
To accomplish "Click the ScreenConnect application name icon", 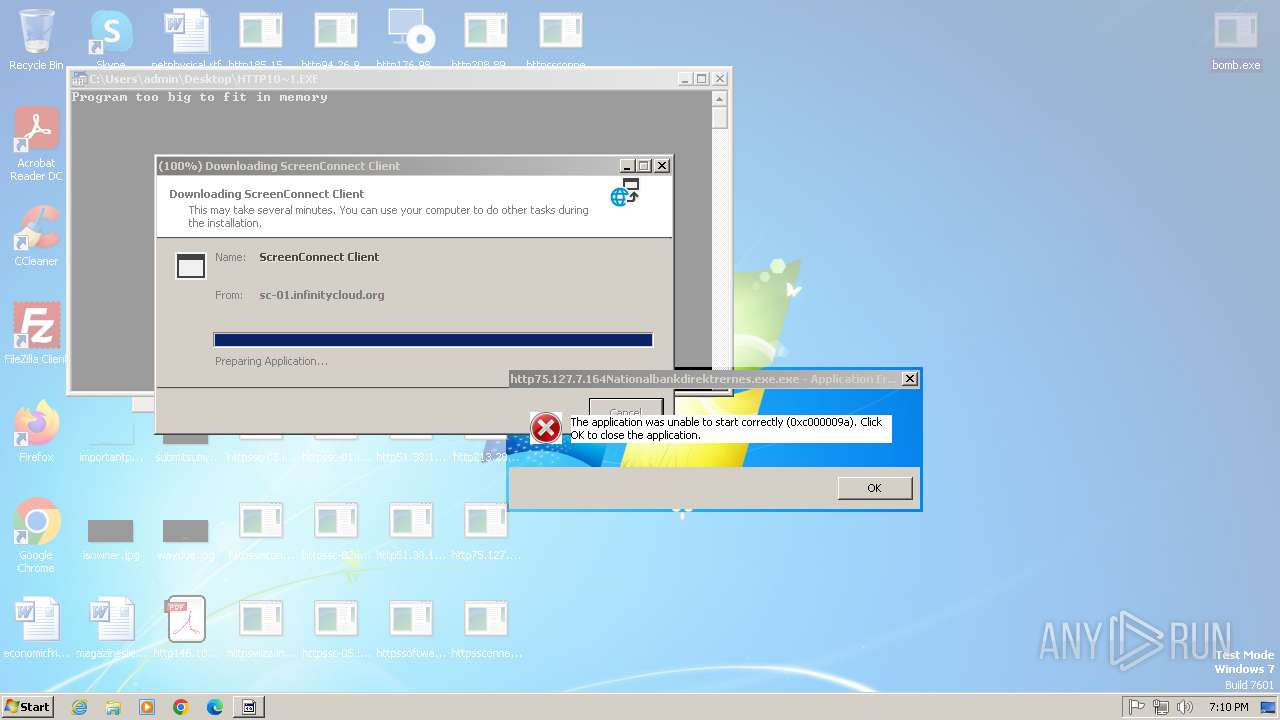I will [190, 265].
